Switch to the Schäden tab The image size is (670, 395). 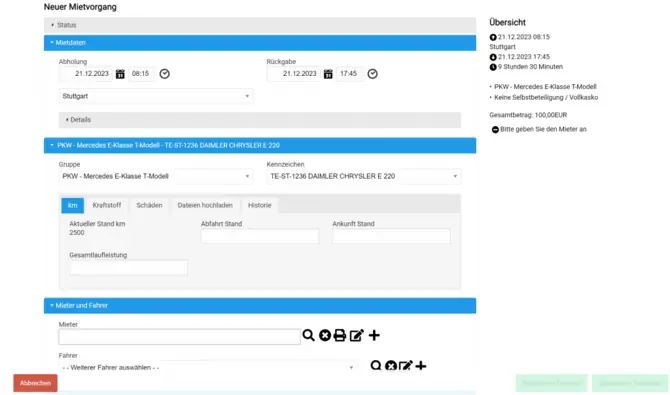tap(149, 205)
